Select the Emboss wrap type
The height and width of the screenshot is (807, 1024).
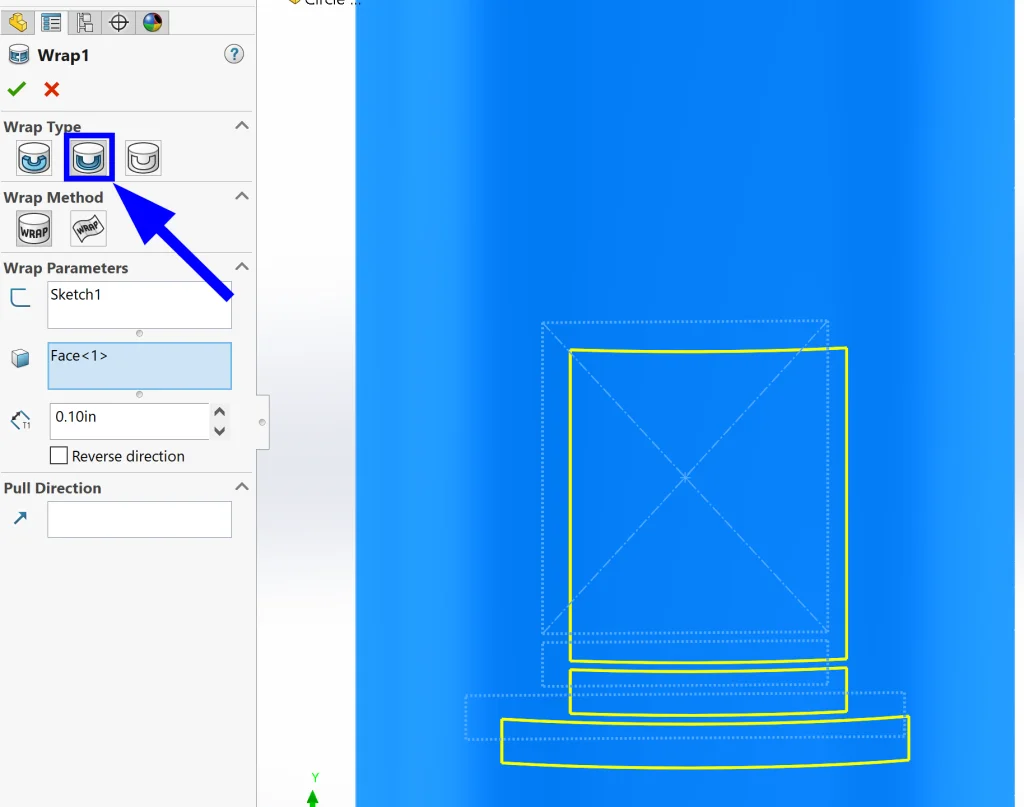click(34, 158)
